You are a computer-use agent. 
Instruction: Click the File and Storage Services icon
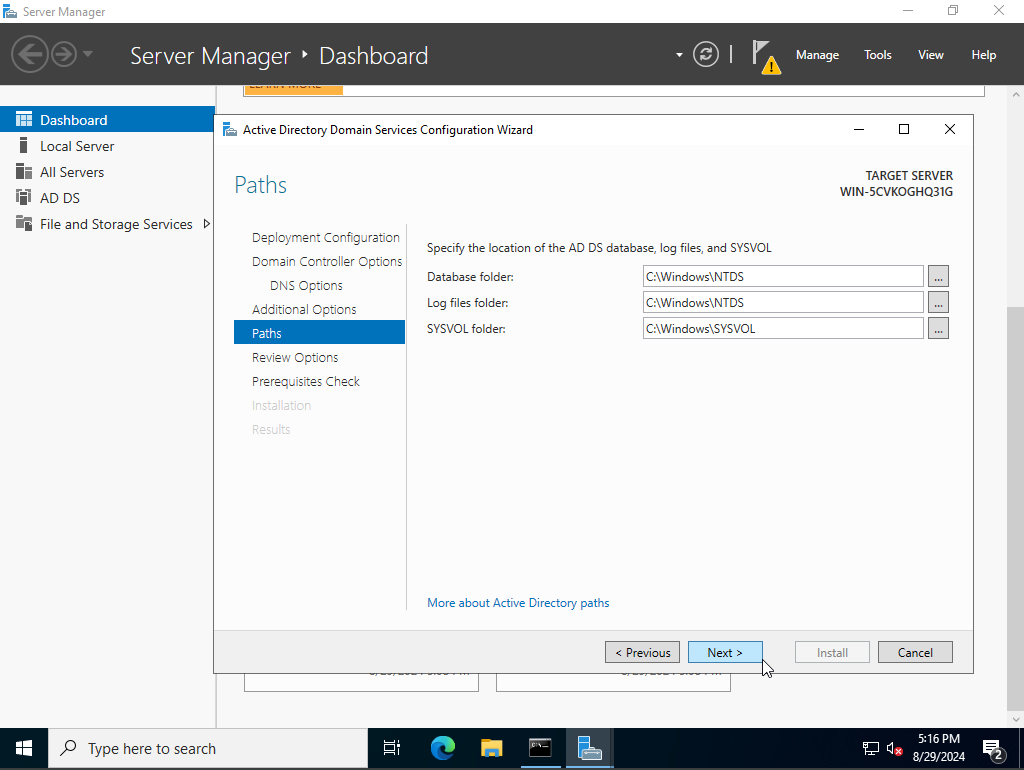pos(24,223)
